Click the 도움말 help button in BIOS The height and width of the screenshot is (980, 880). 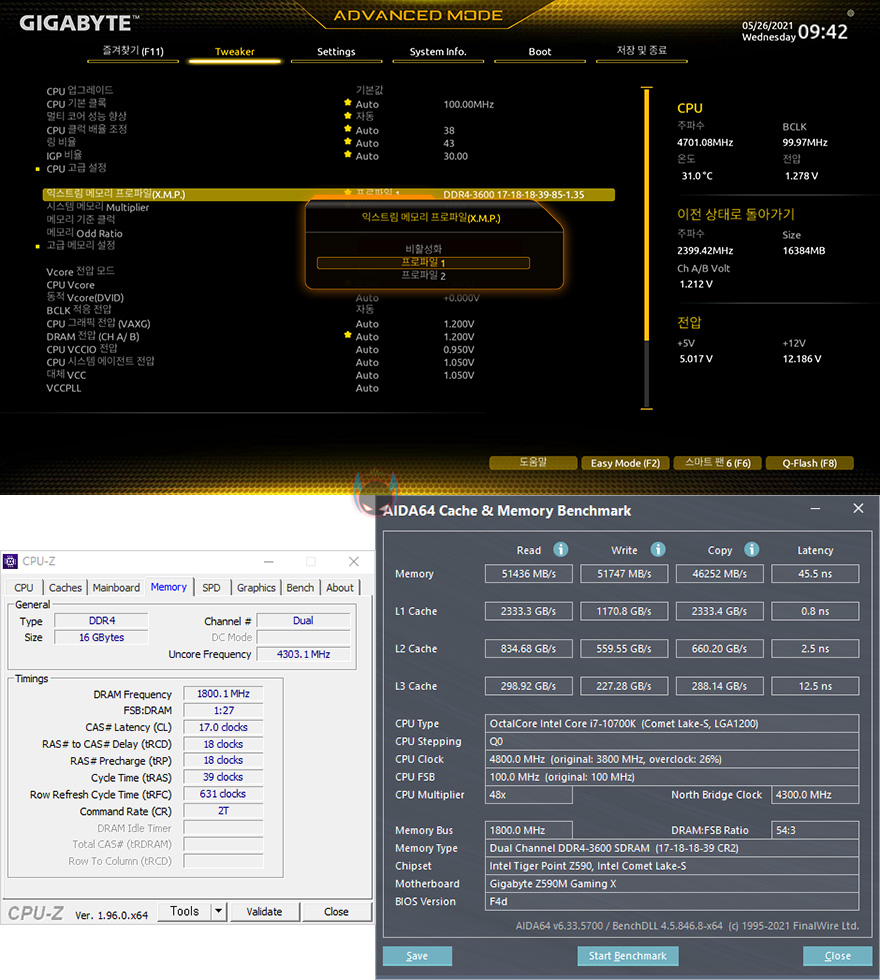click(x=533, y=462)
